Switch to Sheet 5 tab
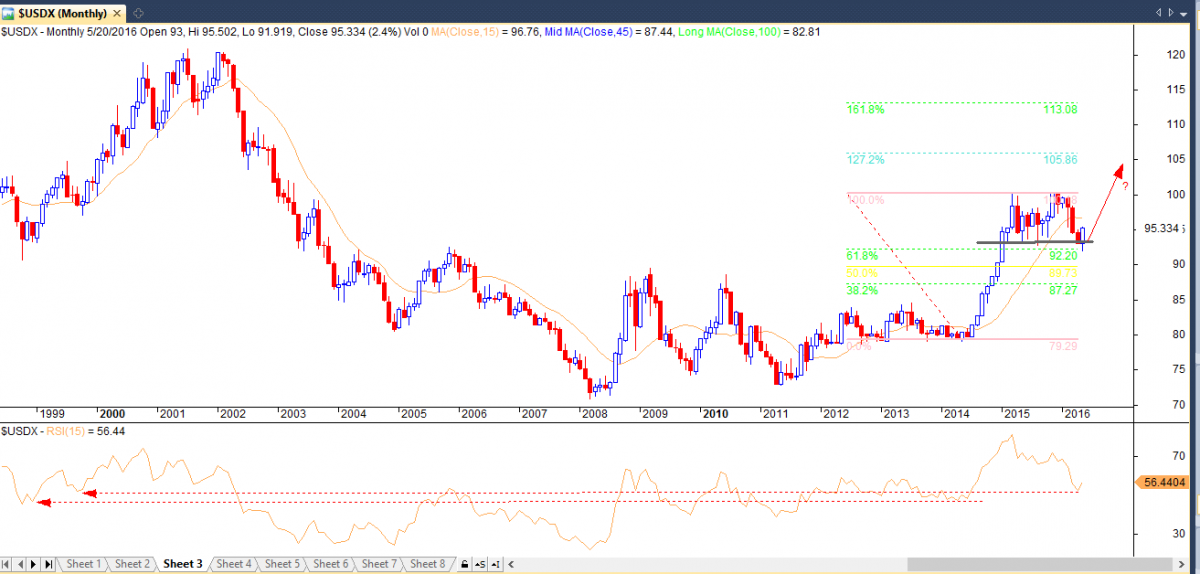The height and width of the screenshot is (574, 1200). 281,565
